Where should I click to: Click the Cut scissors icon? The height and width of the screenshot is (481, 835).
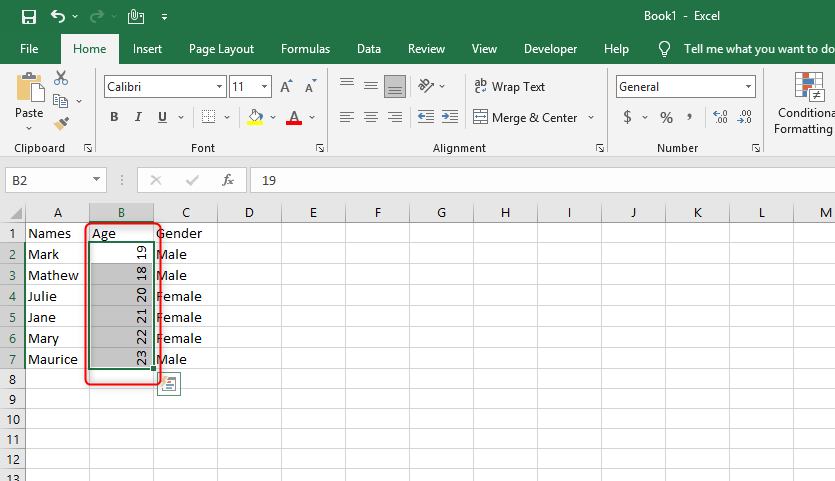pos(61,78)
